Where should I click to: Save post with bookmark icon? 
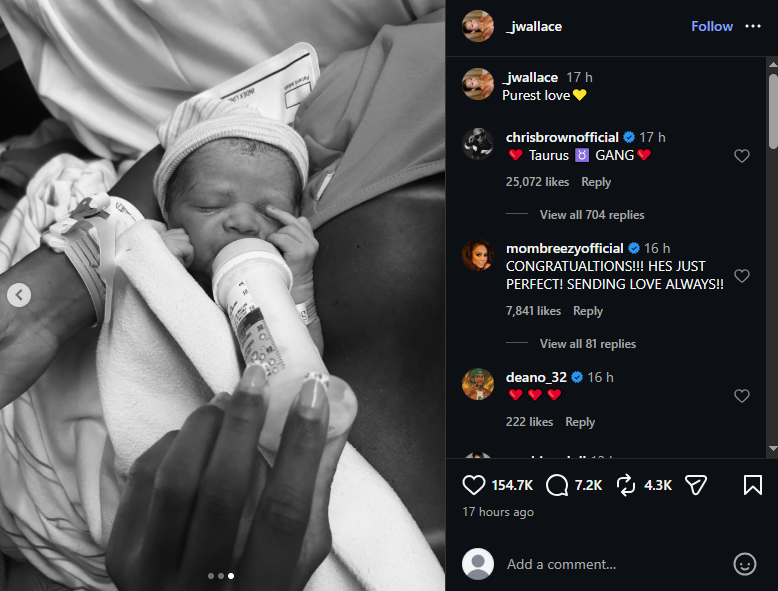[x=753, y=485]
